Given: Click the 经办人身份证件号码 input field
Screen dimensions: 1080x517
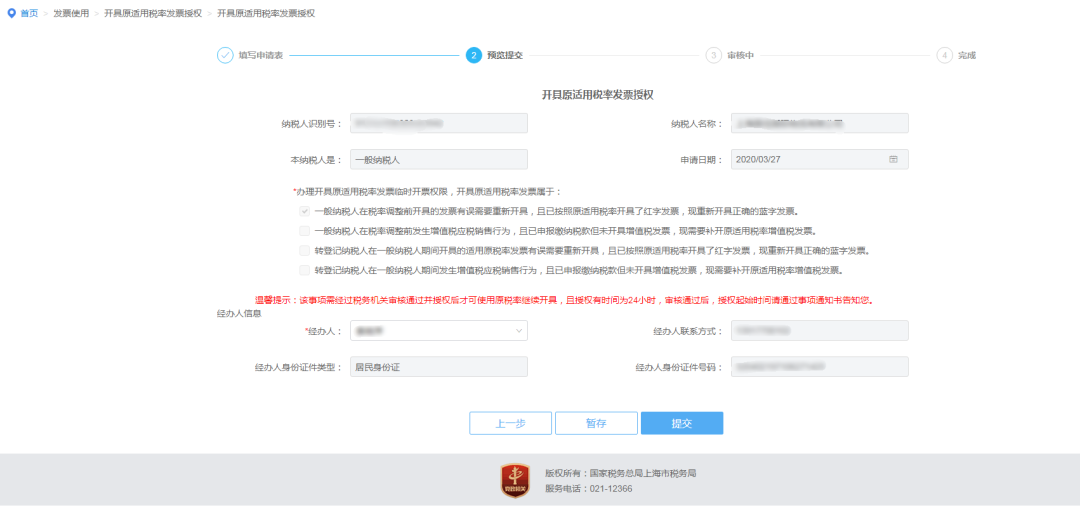Looking at the screenshot, I should pyautogui.click(x=820, y=367).
